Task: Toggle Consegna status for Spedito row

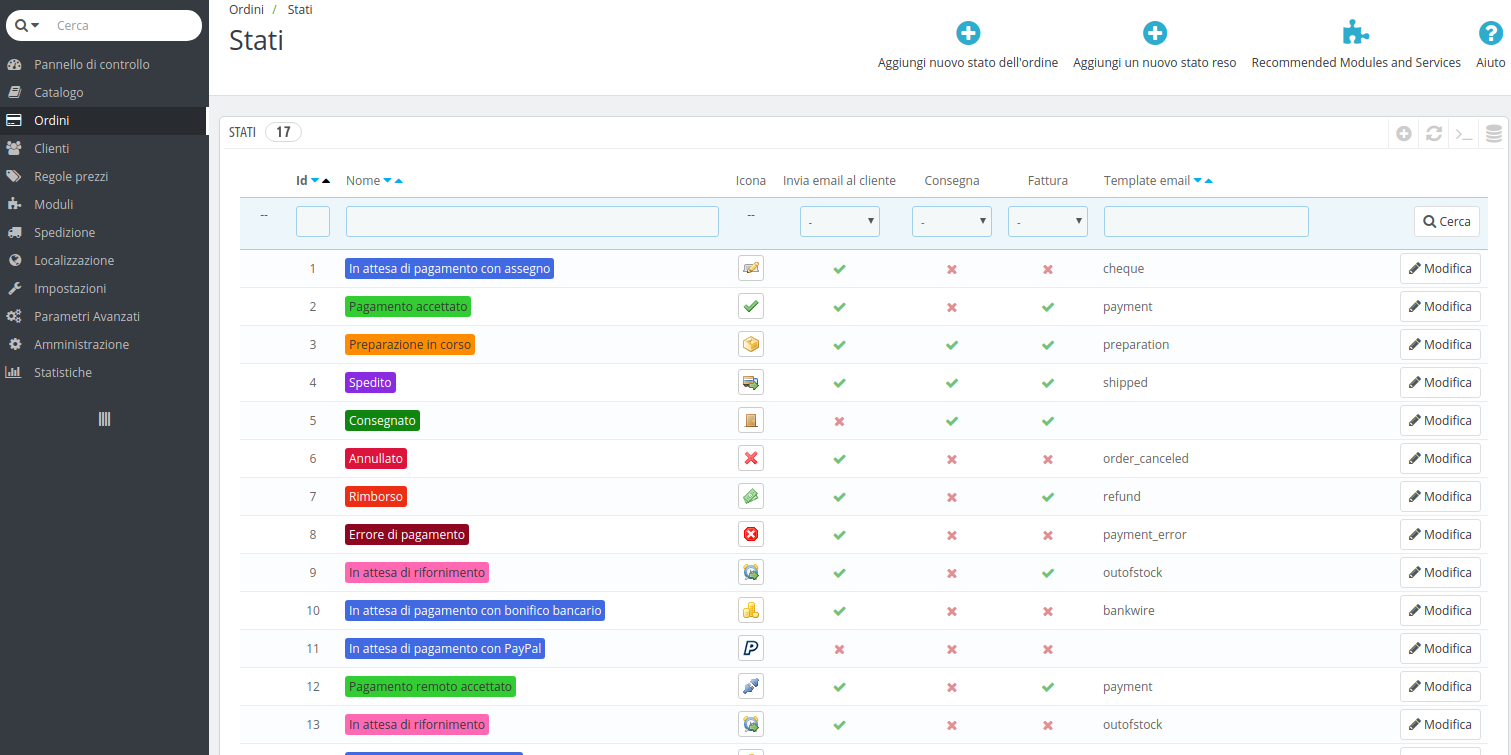Action: 952,383
